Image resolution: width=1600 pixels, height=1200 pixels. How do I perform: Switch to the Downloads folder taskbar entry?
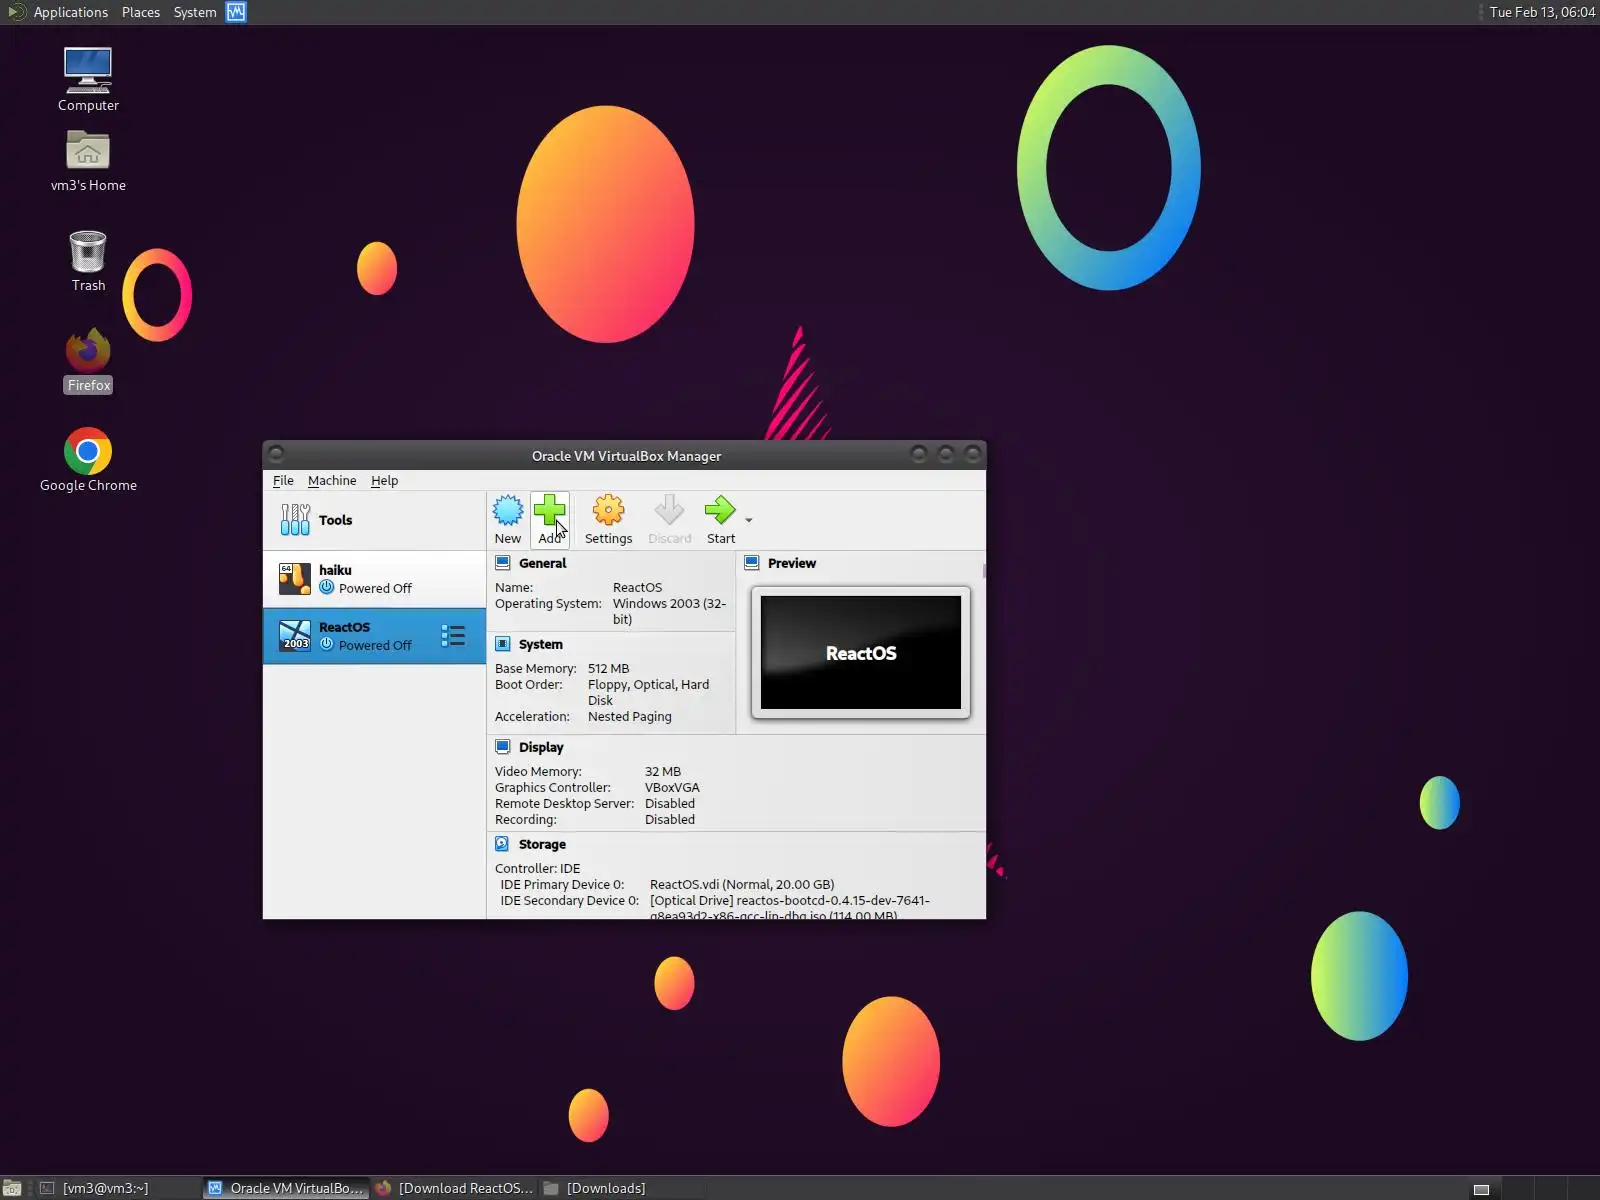[x=622, y=1188]
